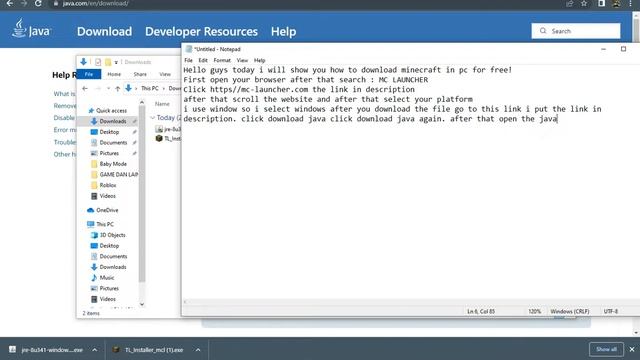Select Desktop under Quick access
Image resolution: width=640 pixels, height=360 pixels.
pyautogui.click(x=109, y=132)
